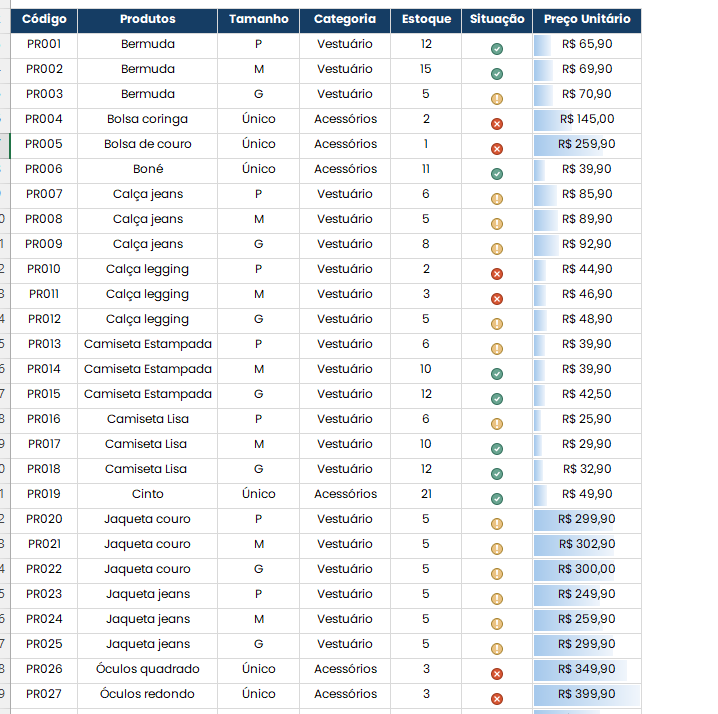Click red X icon in PR027 row
This screenshot has height=714, width=718.
(x=497, y=699)
